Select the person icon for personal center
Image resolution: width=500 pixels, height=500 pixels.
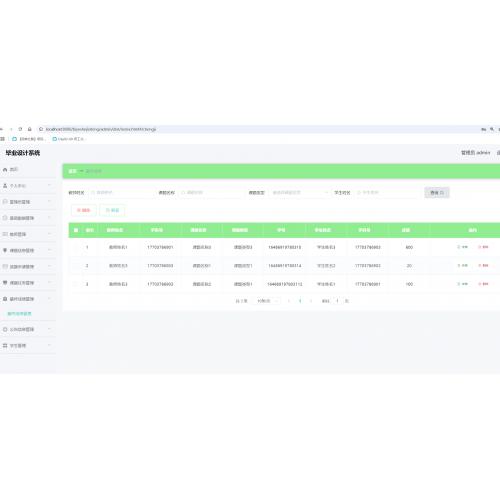tap(5, 186)
